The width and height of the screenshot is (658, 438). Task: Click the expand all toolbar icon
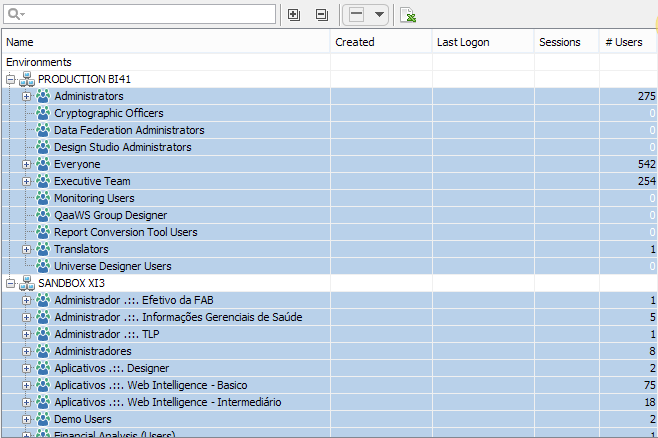pyautogui.click(x=294, y=15)
